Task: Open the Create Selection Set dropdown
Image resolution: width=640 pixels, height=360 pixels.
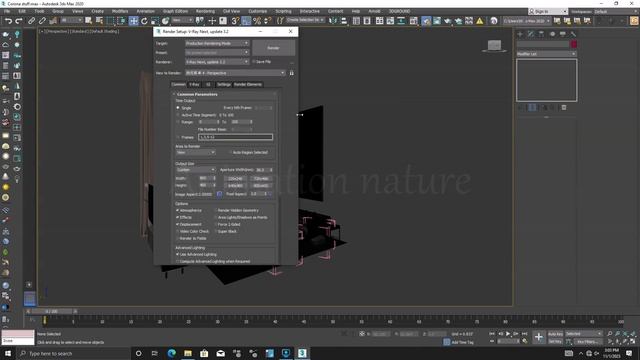Action: tap(305, 20)
